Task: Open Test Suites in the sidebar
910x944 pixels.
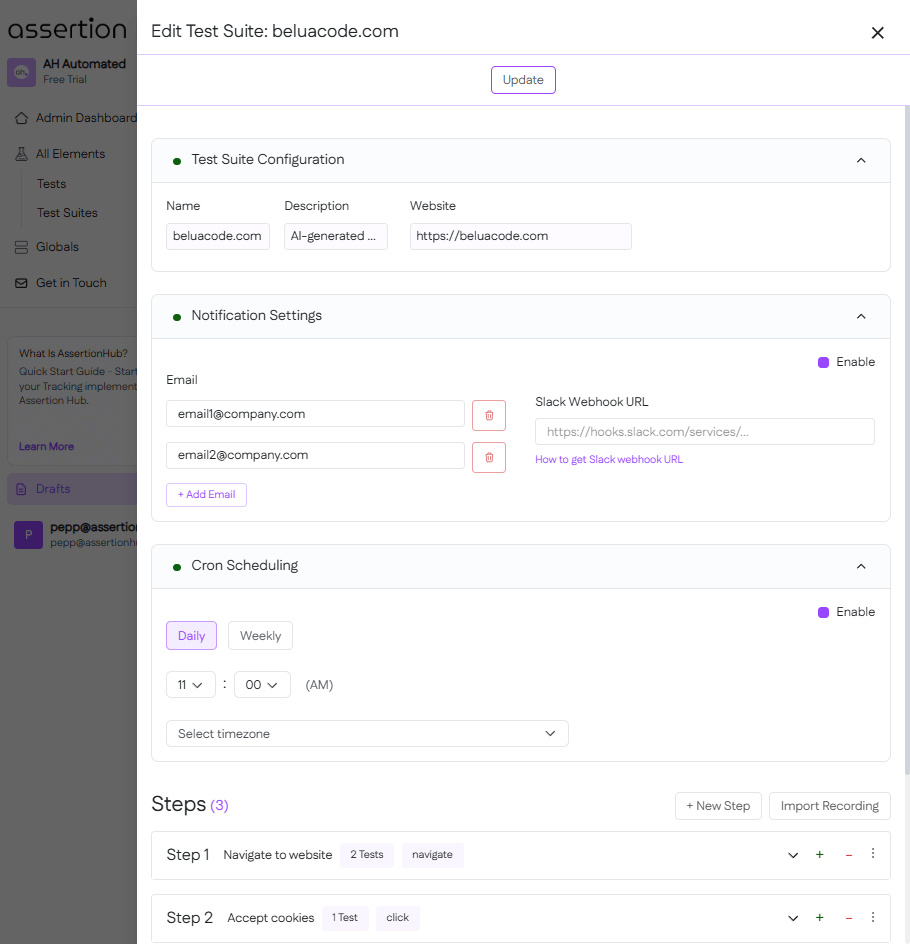Action: (x=68, y=212)
